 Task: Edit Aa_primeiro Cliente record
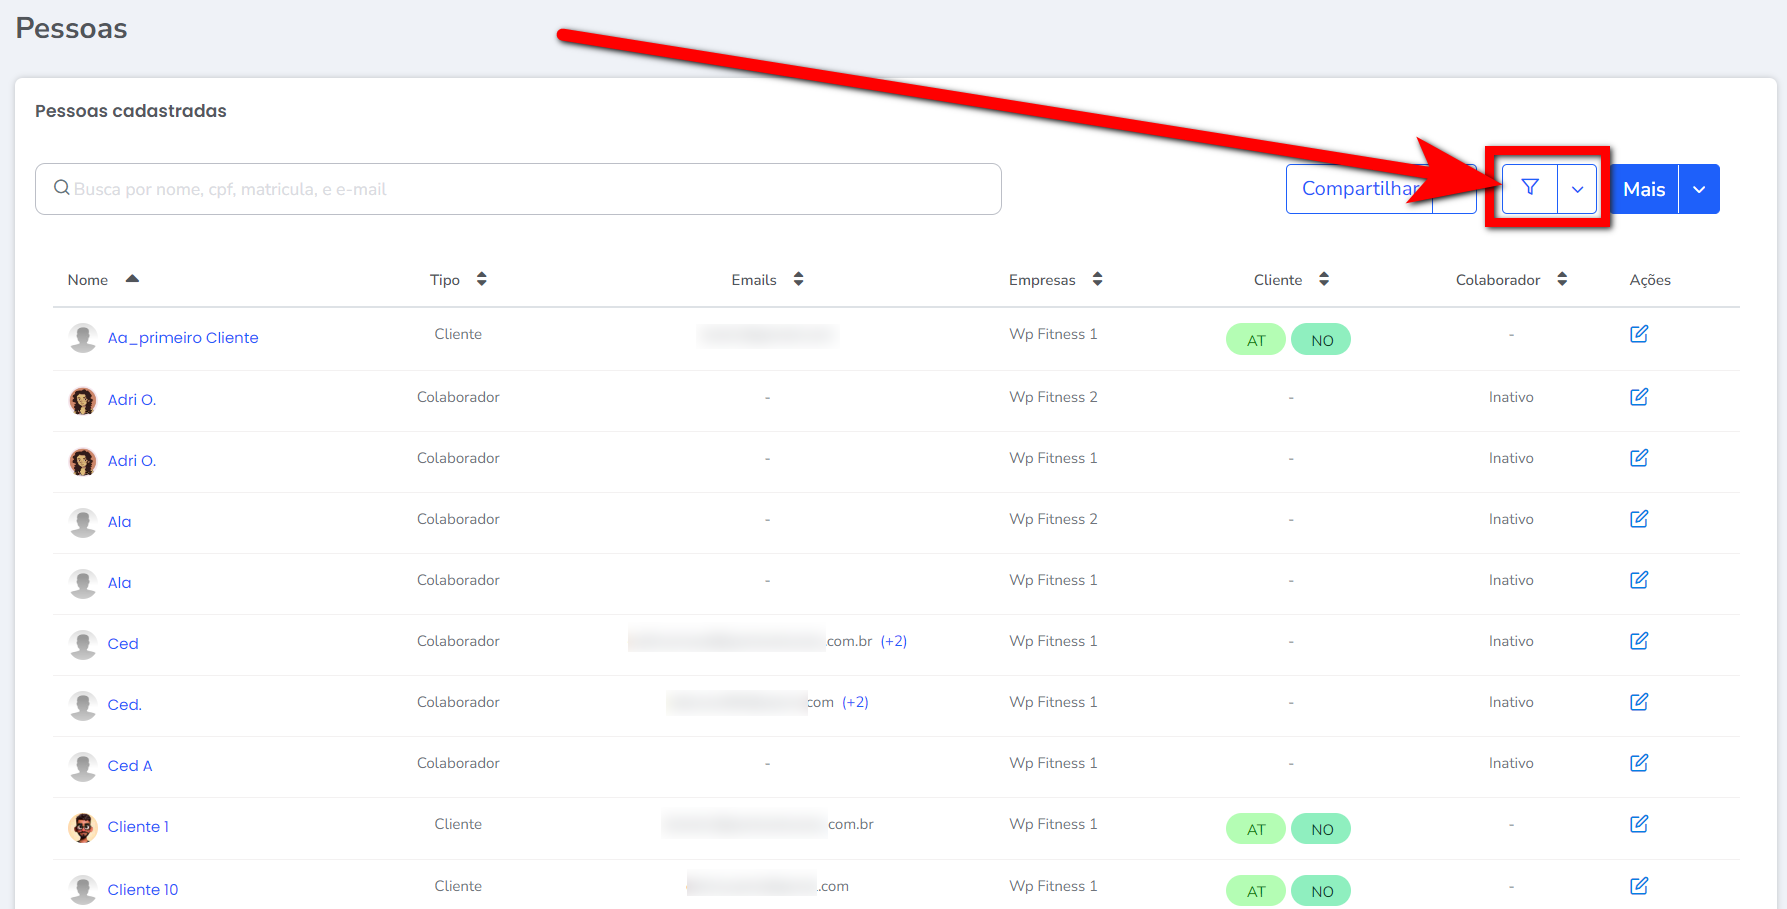click(x=1639, y=334)
